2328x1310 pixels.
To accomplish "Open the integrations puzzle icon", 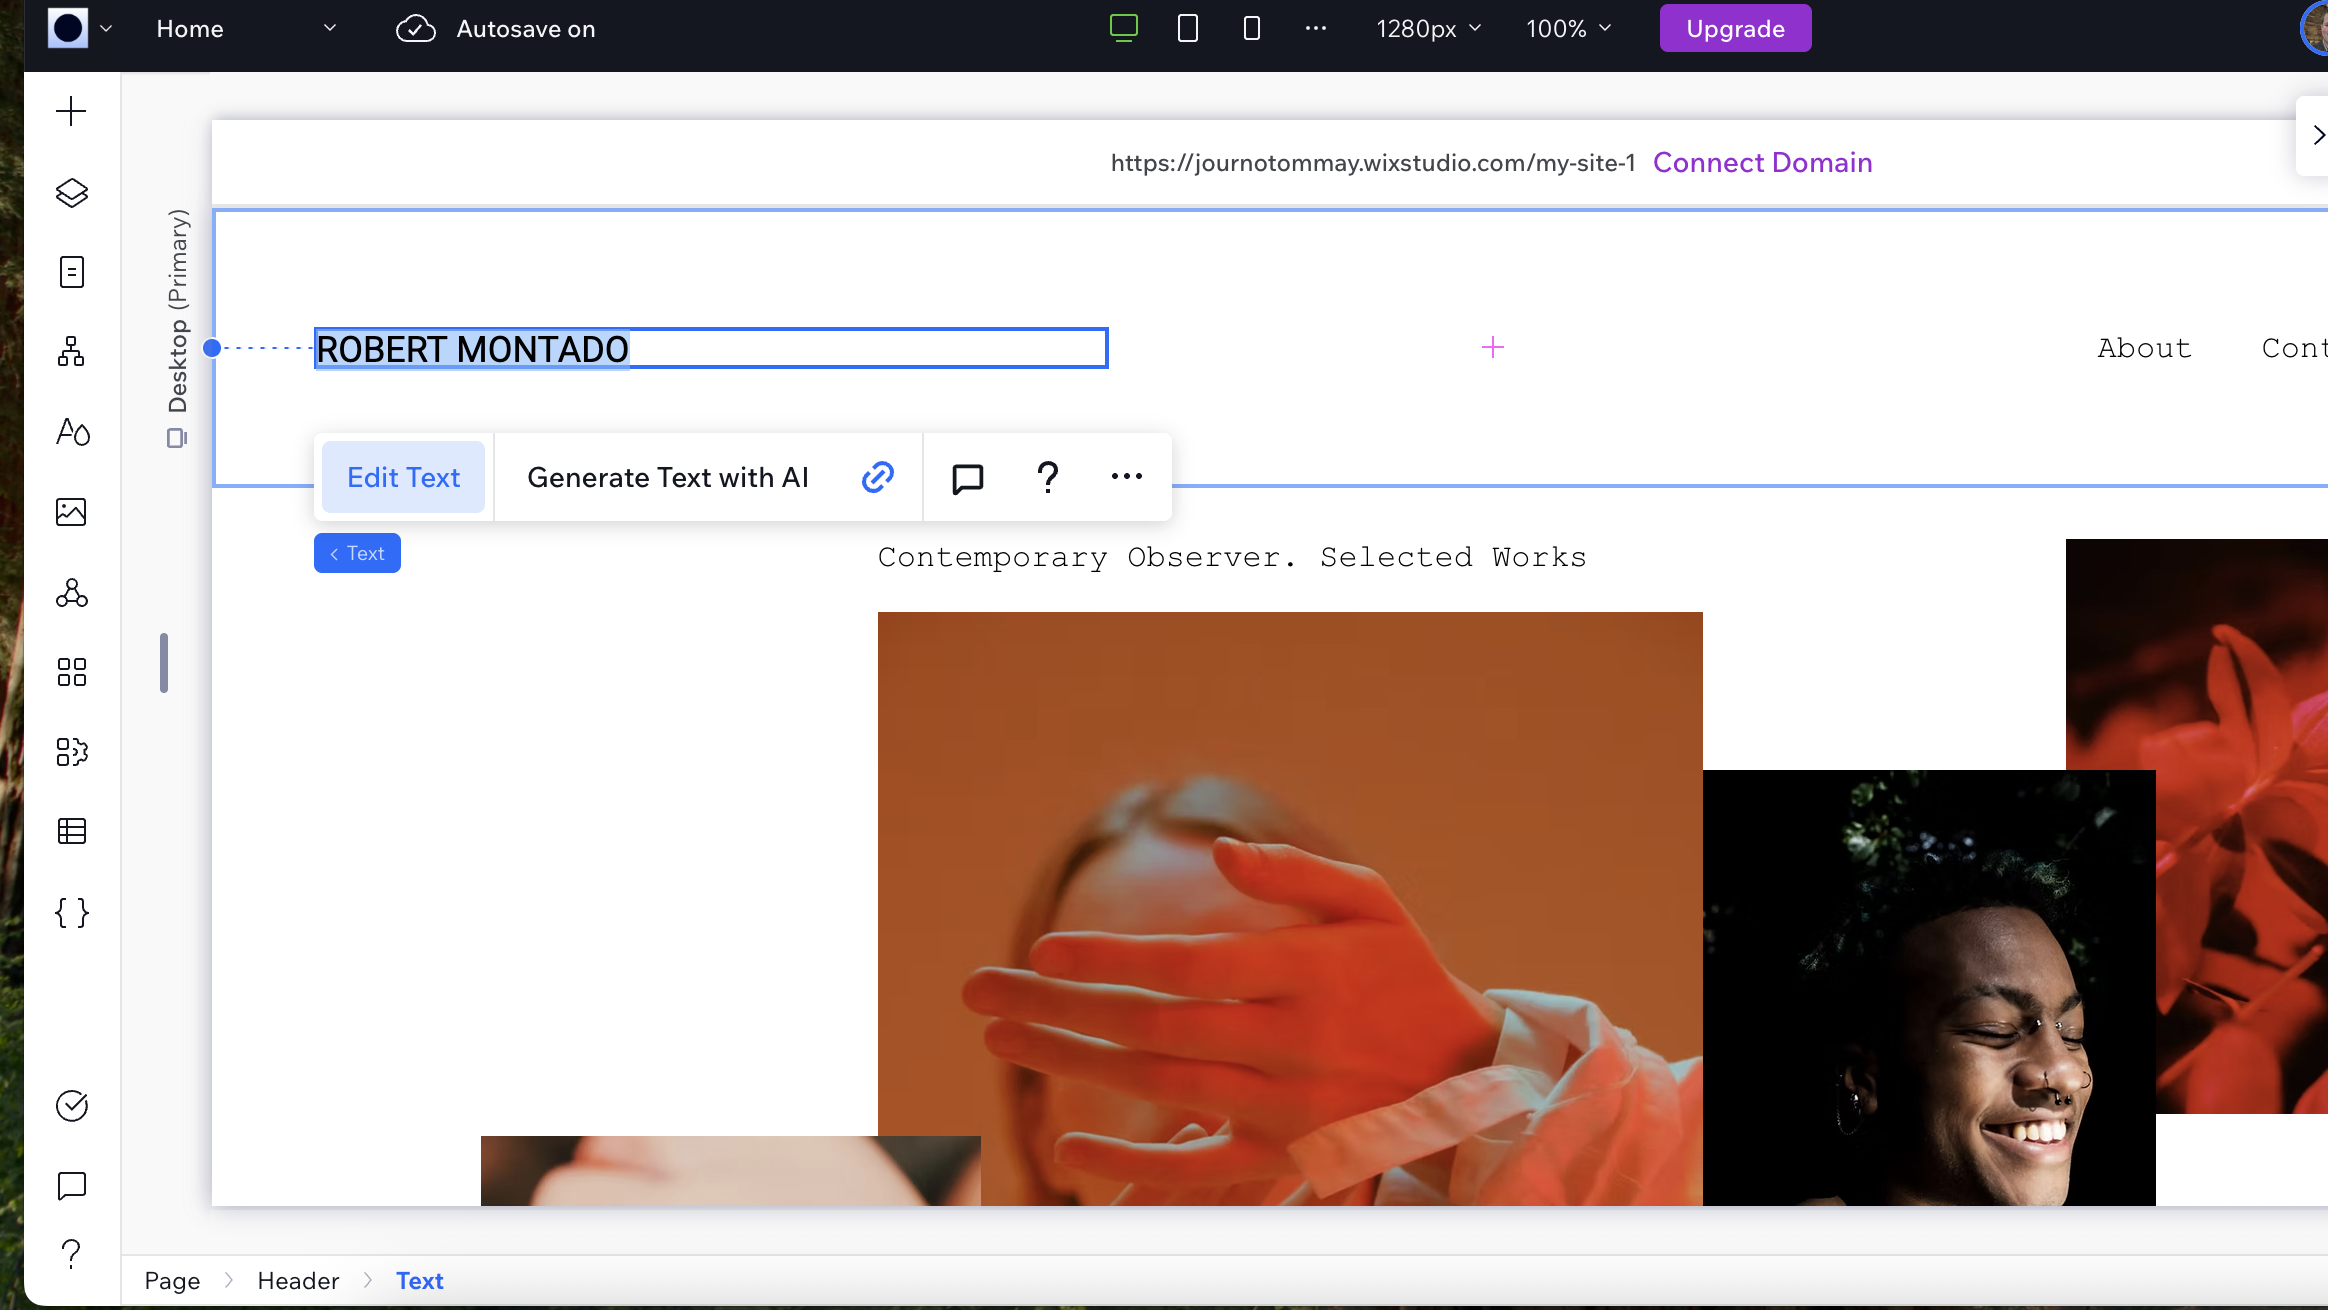I will pyautogui.click(x=71, y=752).
